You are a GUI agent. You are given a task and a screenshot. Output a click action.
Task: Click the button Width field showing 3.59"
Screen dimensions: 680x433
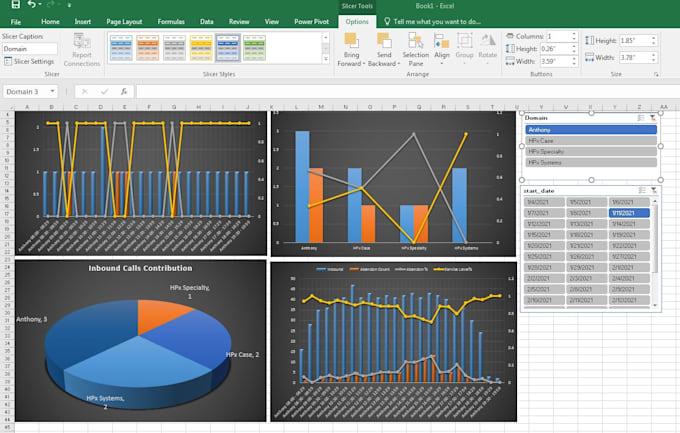tap(555, 61)
